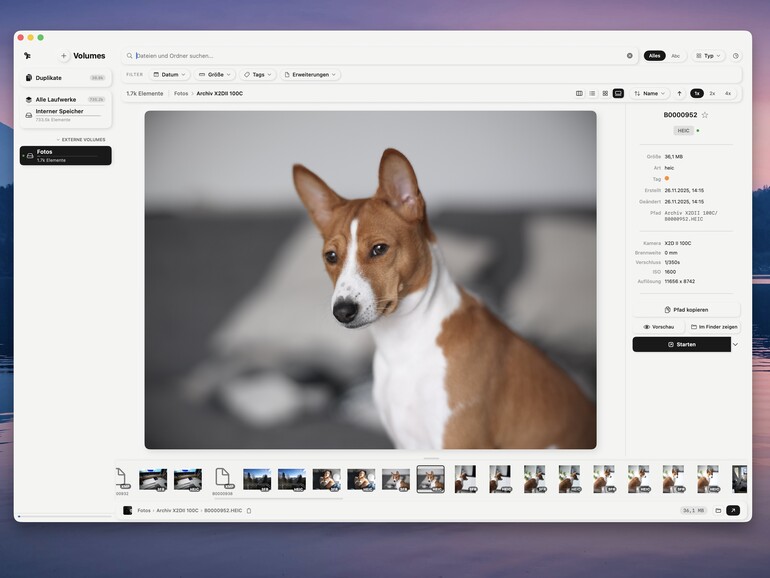The image size is (770, 578).
Task: Set thumbnail scale to 1x
Action: [697, 93]
